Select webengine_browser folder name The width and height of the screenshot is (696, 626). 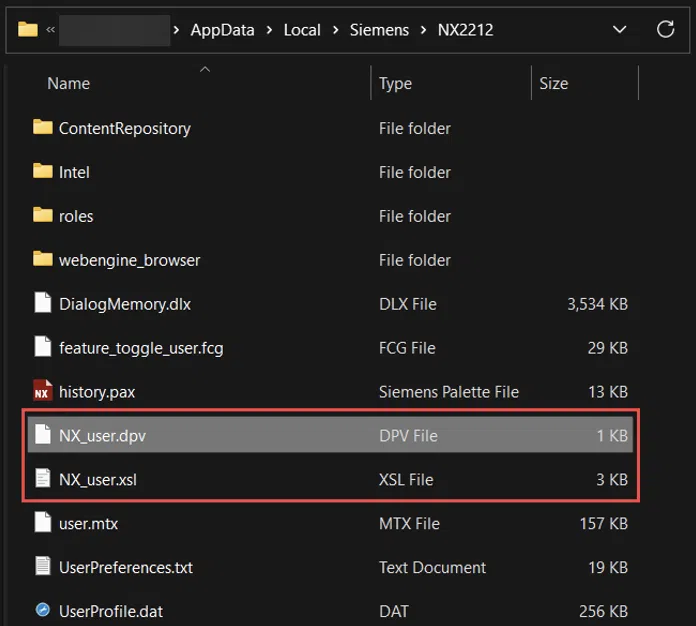[x=129, y=260]
